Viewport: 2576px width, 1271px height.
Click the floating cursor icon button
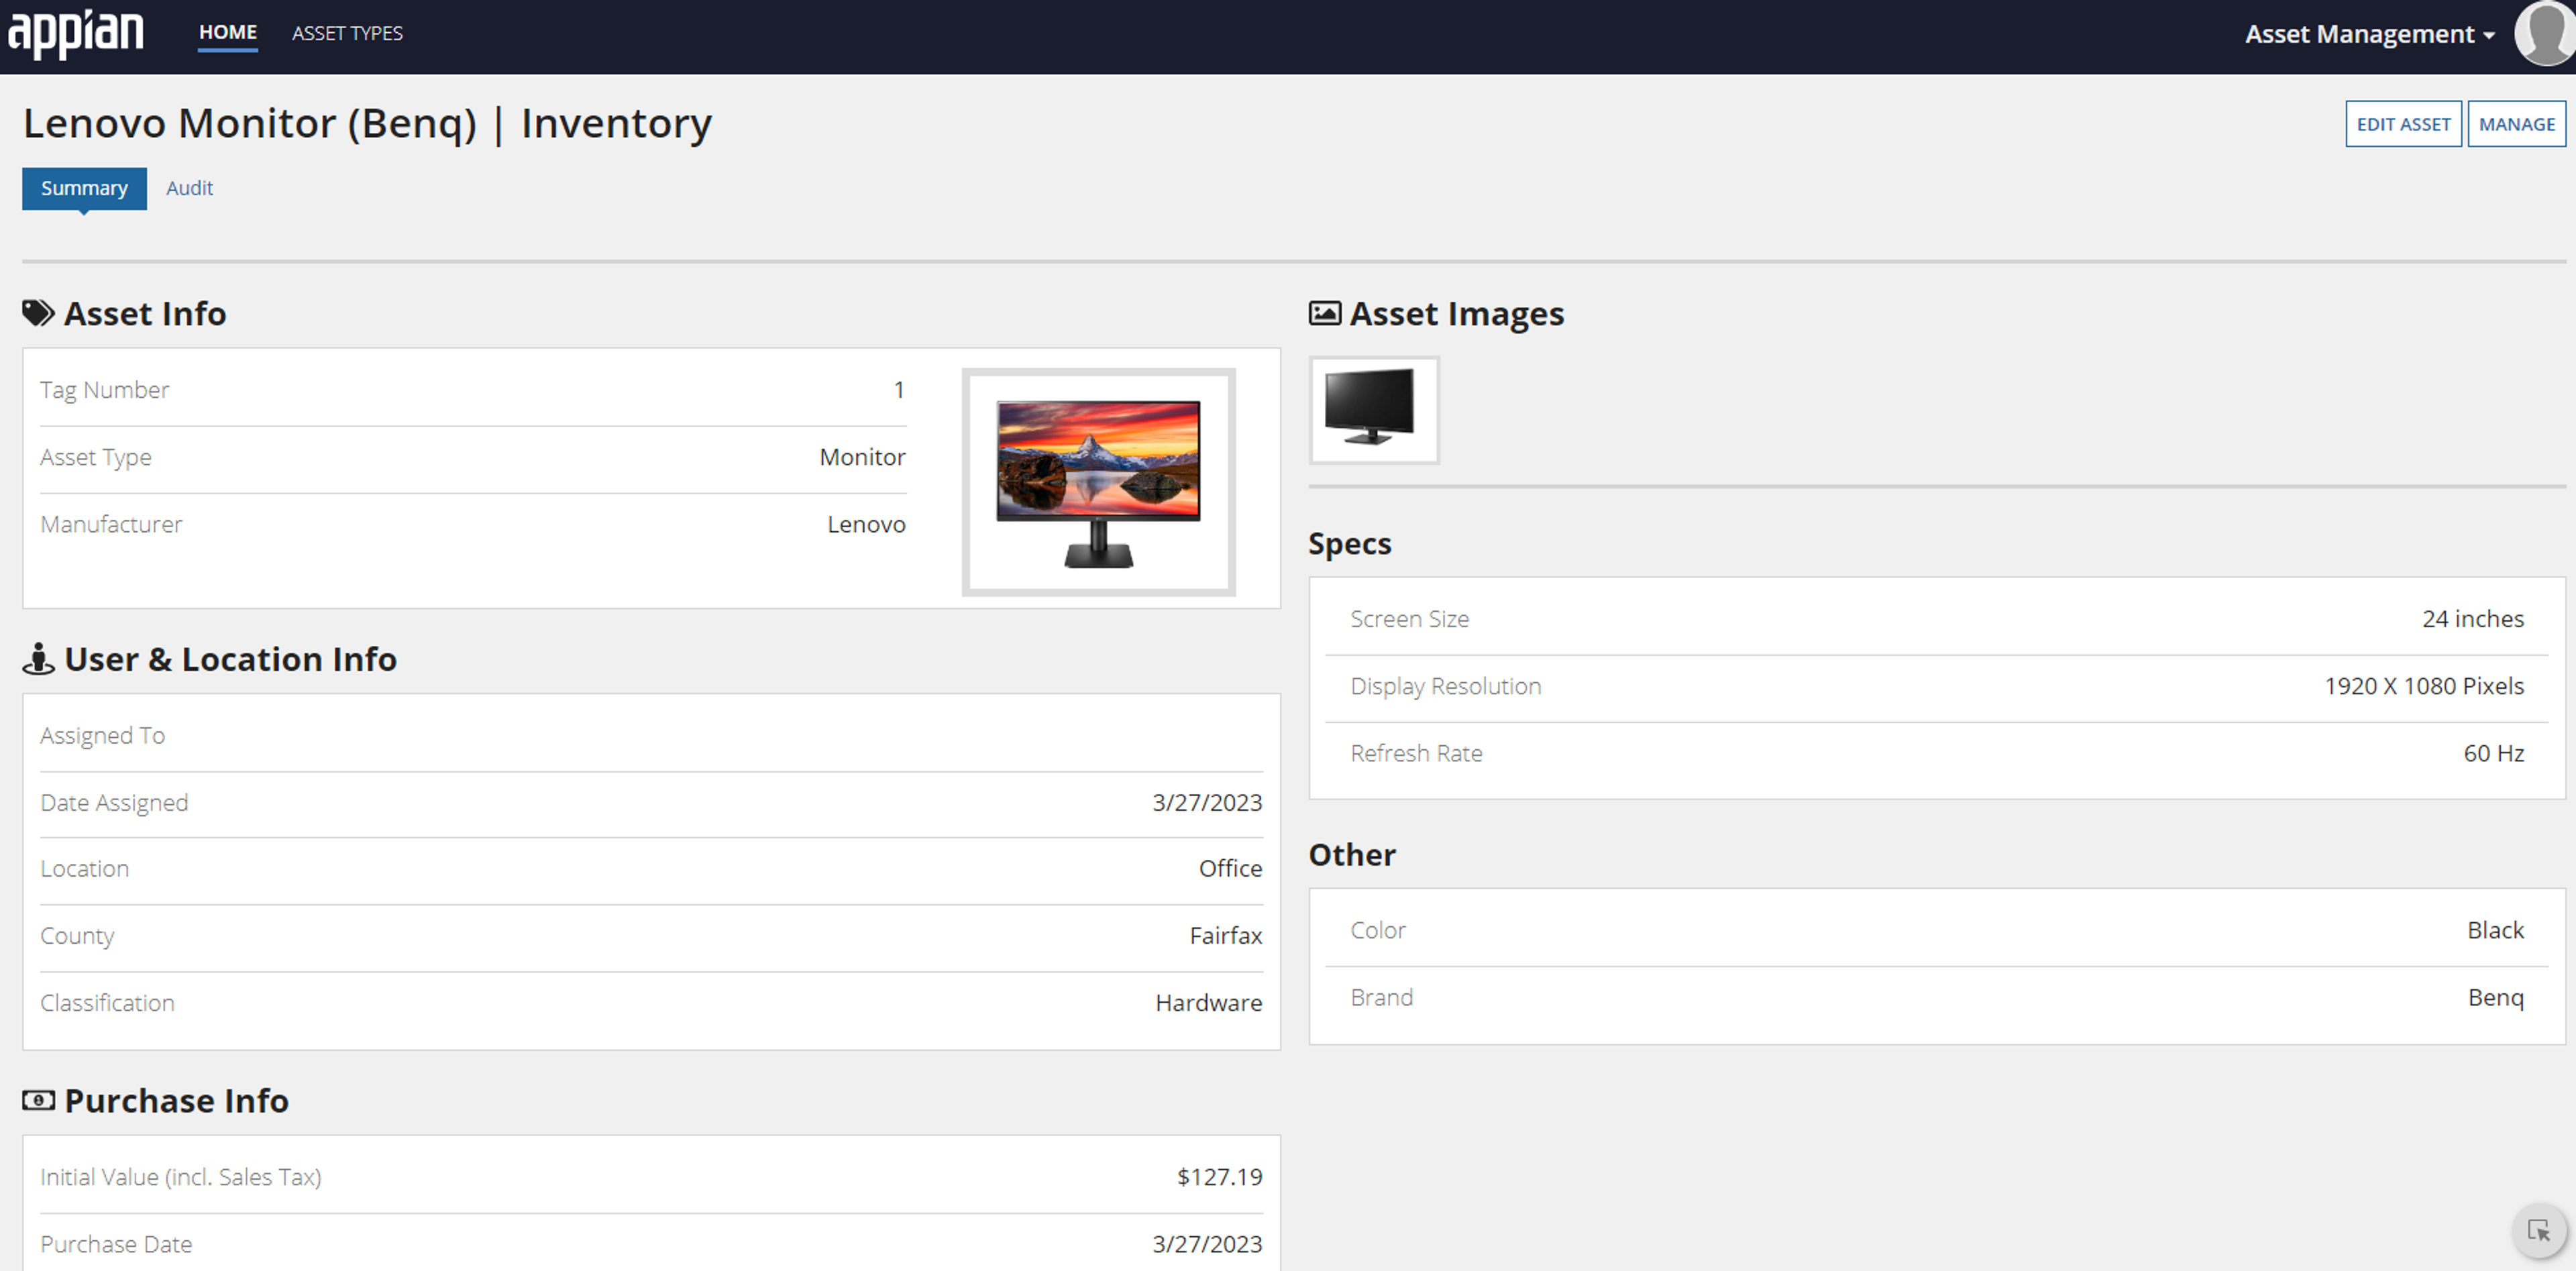coord(2538,1230)
